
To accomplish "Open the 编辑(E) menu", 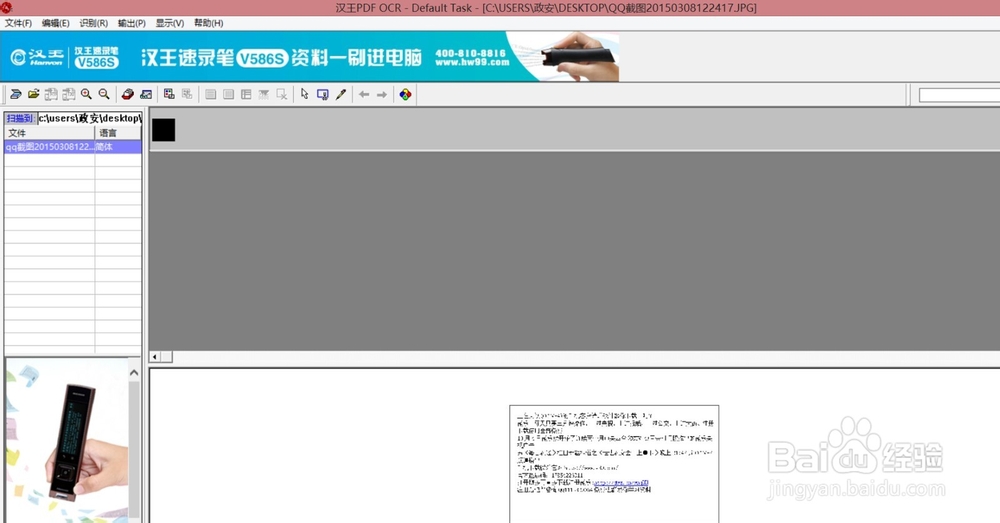I will coord(55,23).
